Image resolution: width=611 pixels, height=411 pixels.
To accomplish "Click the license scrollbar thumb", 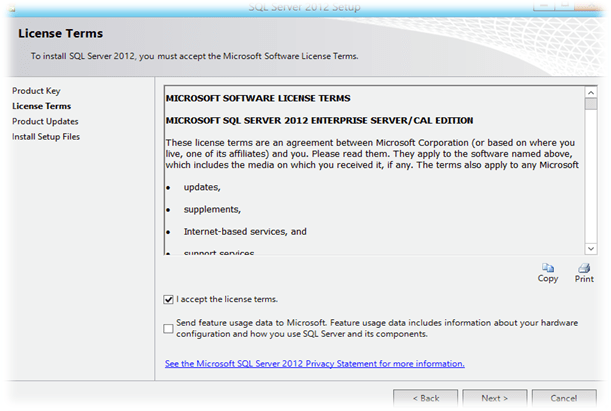I will 591,130.
